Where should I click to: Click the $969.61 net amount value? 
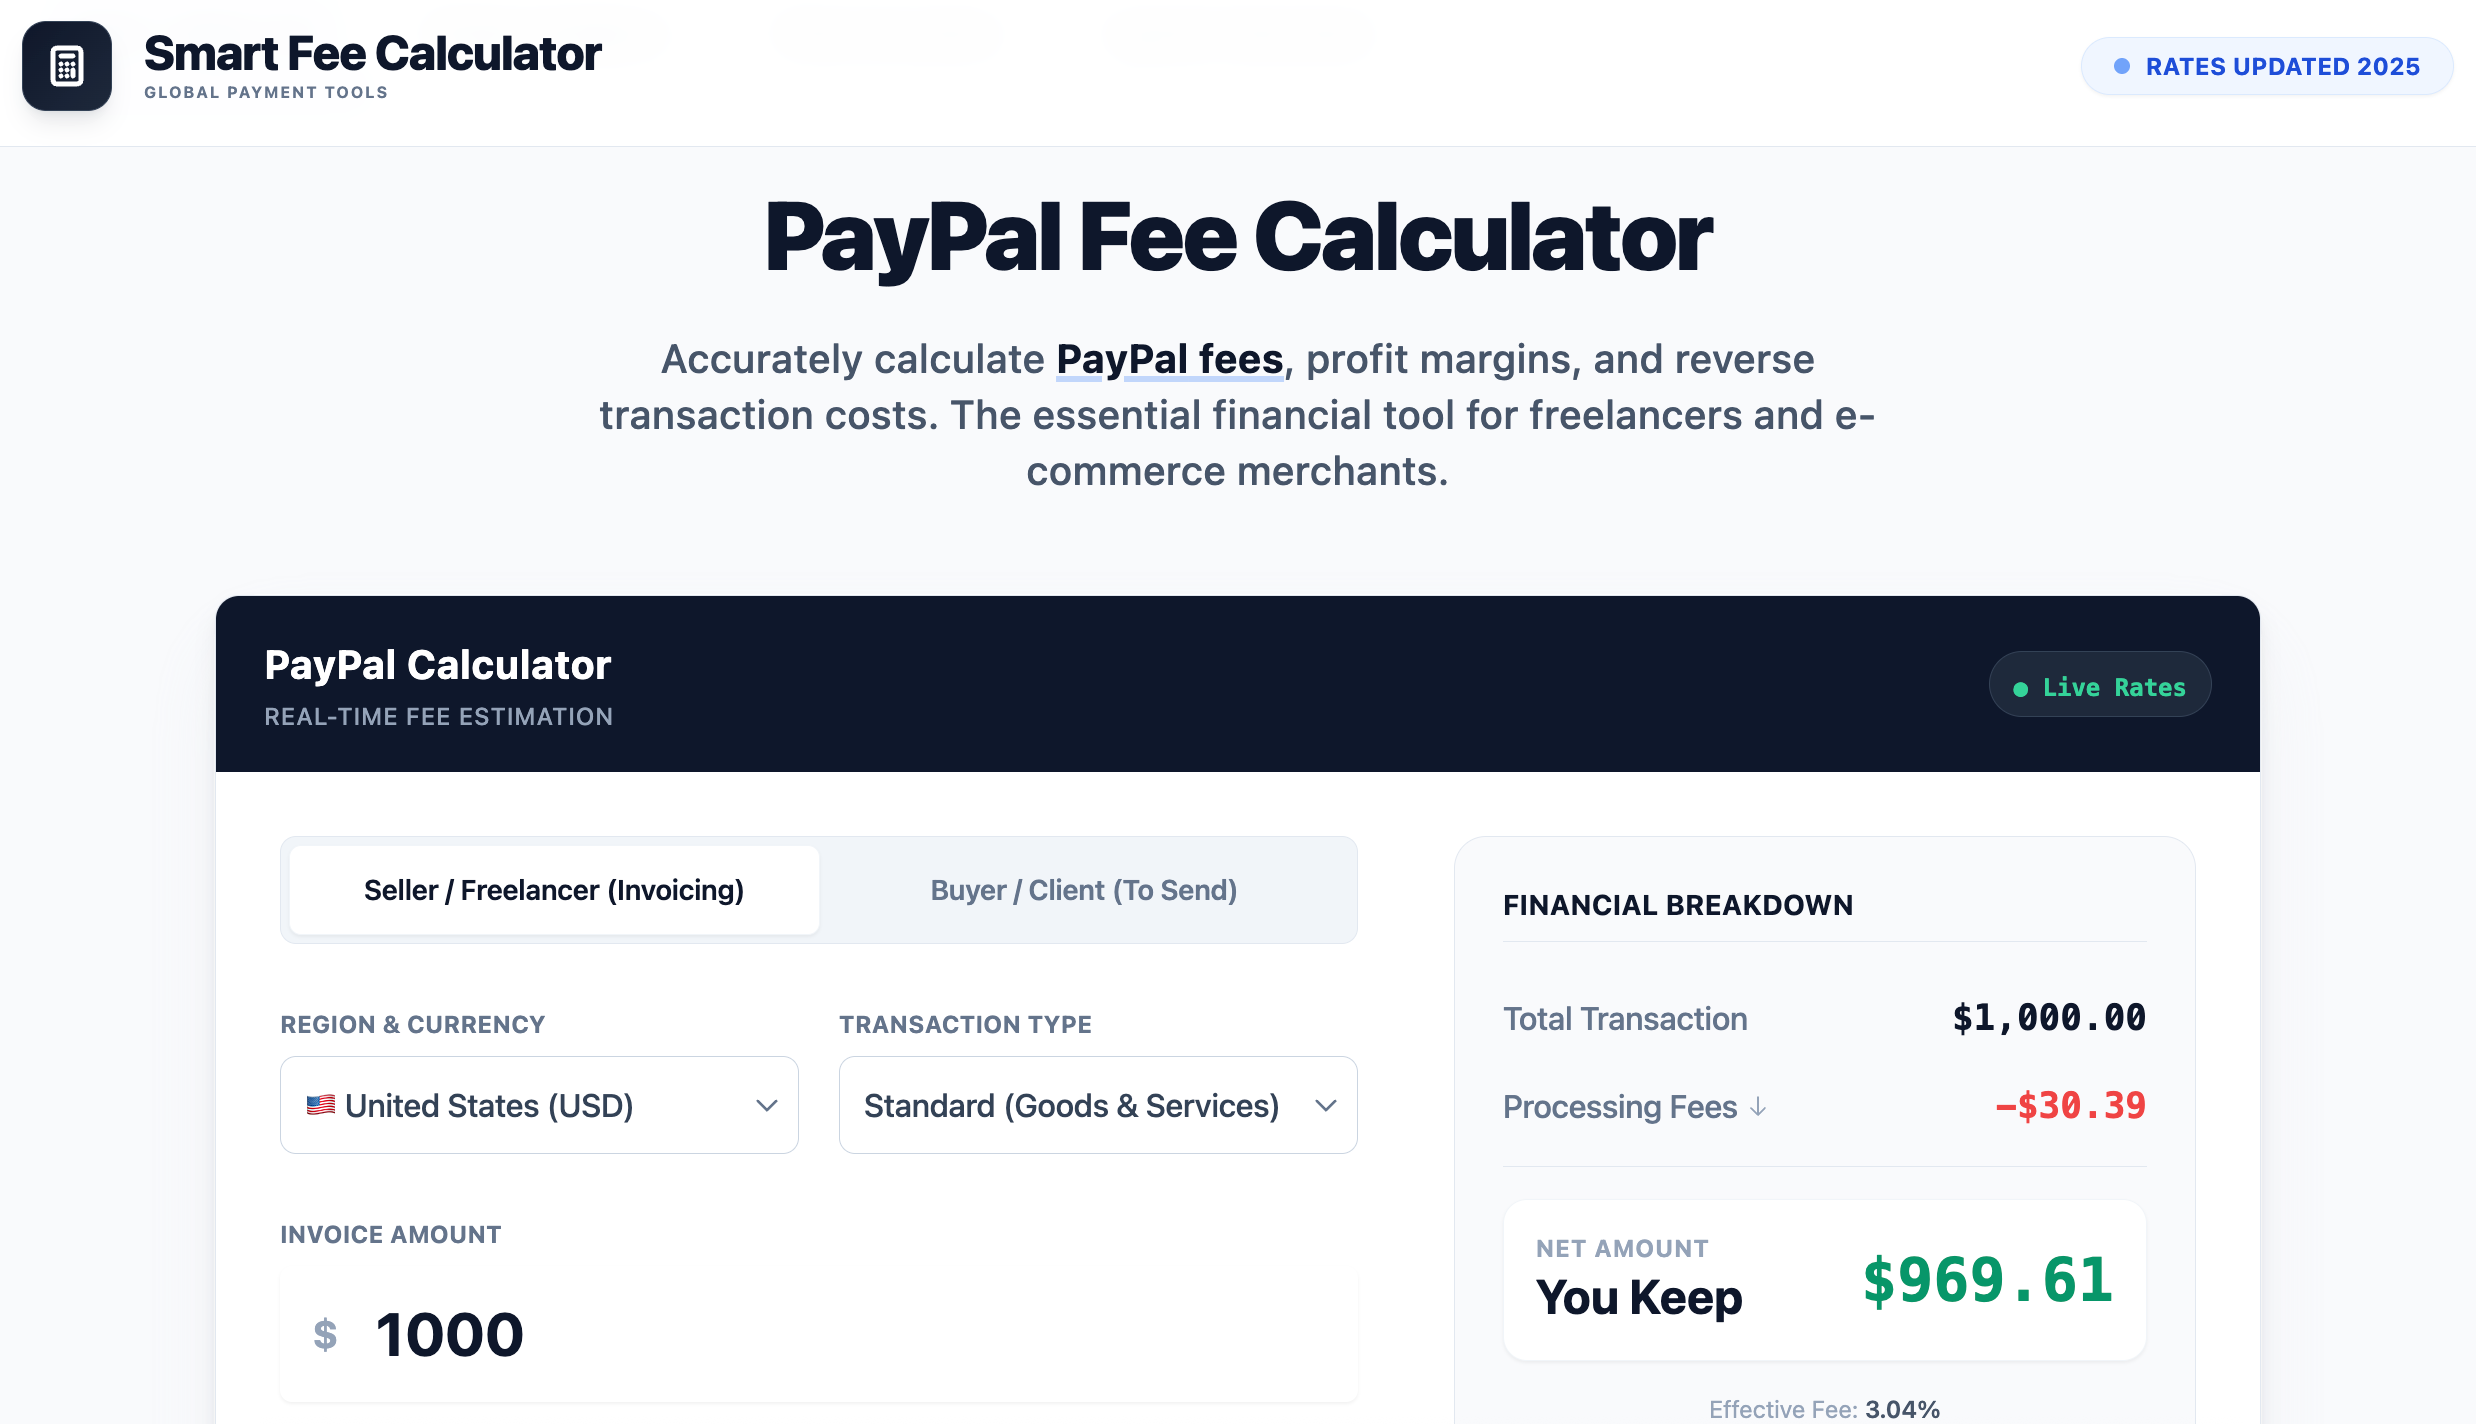(1987, 1280)
